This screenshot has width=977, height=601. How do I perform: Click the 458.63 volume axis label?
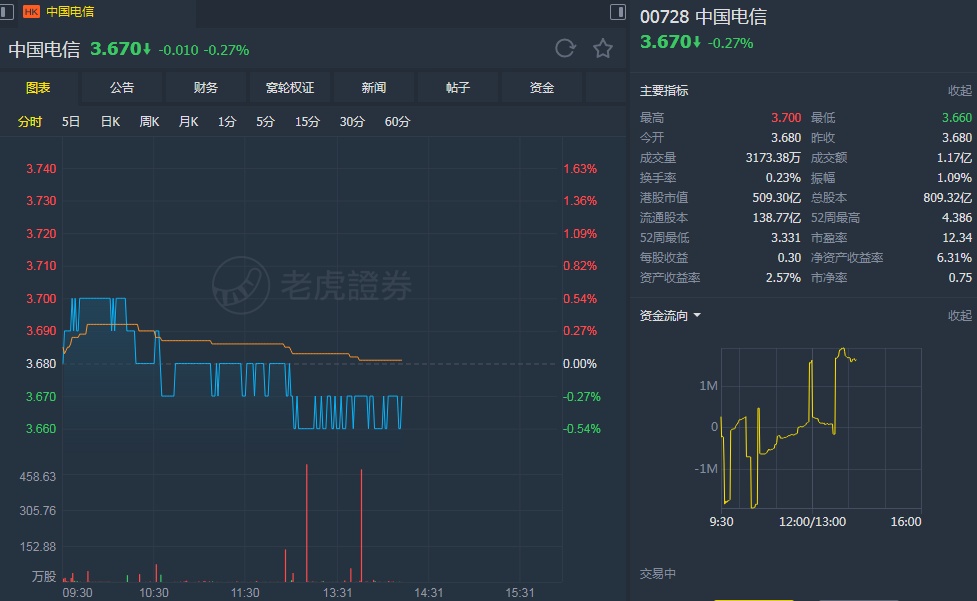click(x=37, y=476)
